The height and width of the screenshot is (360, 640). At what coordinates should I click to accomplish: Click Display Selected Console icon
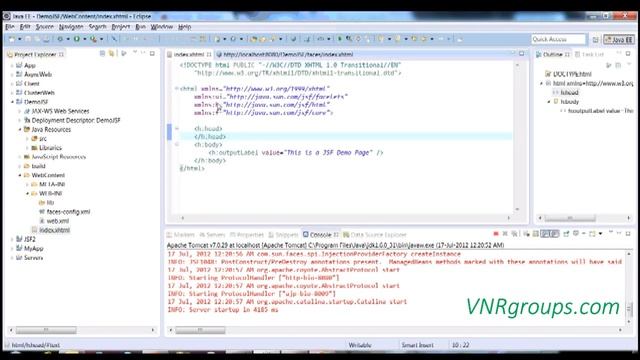click(x=576, y=234)
